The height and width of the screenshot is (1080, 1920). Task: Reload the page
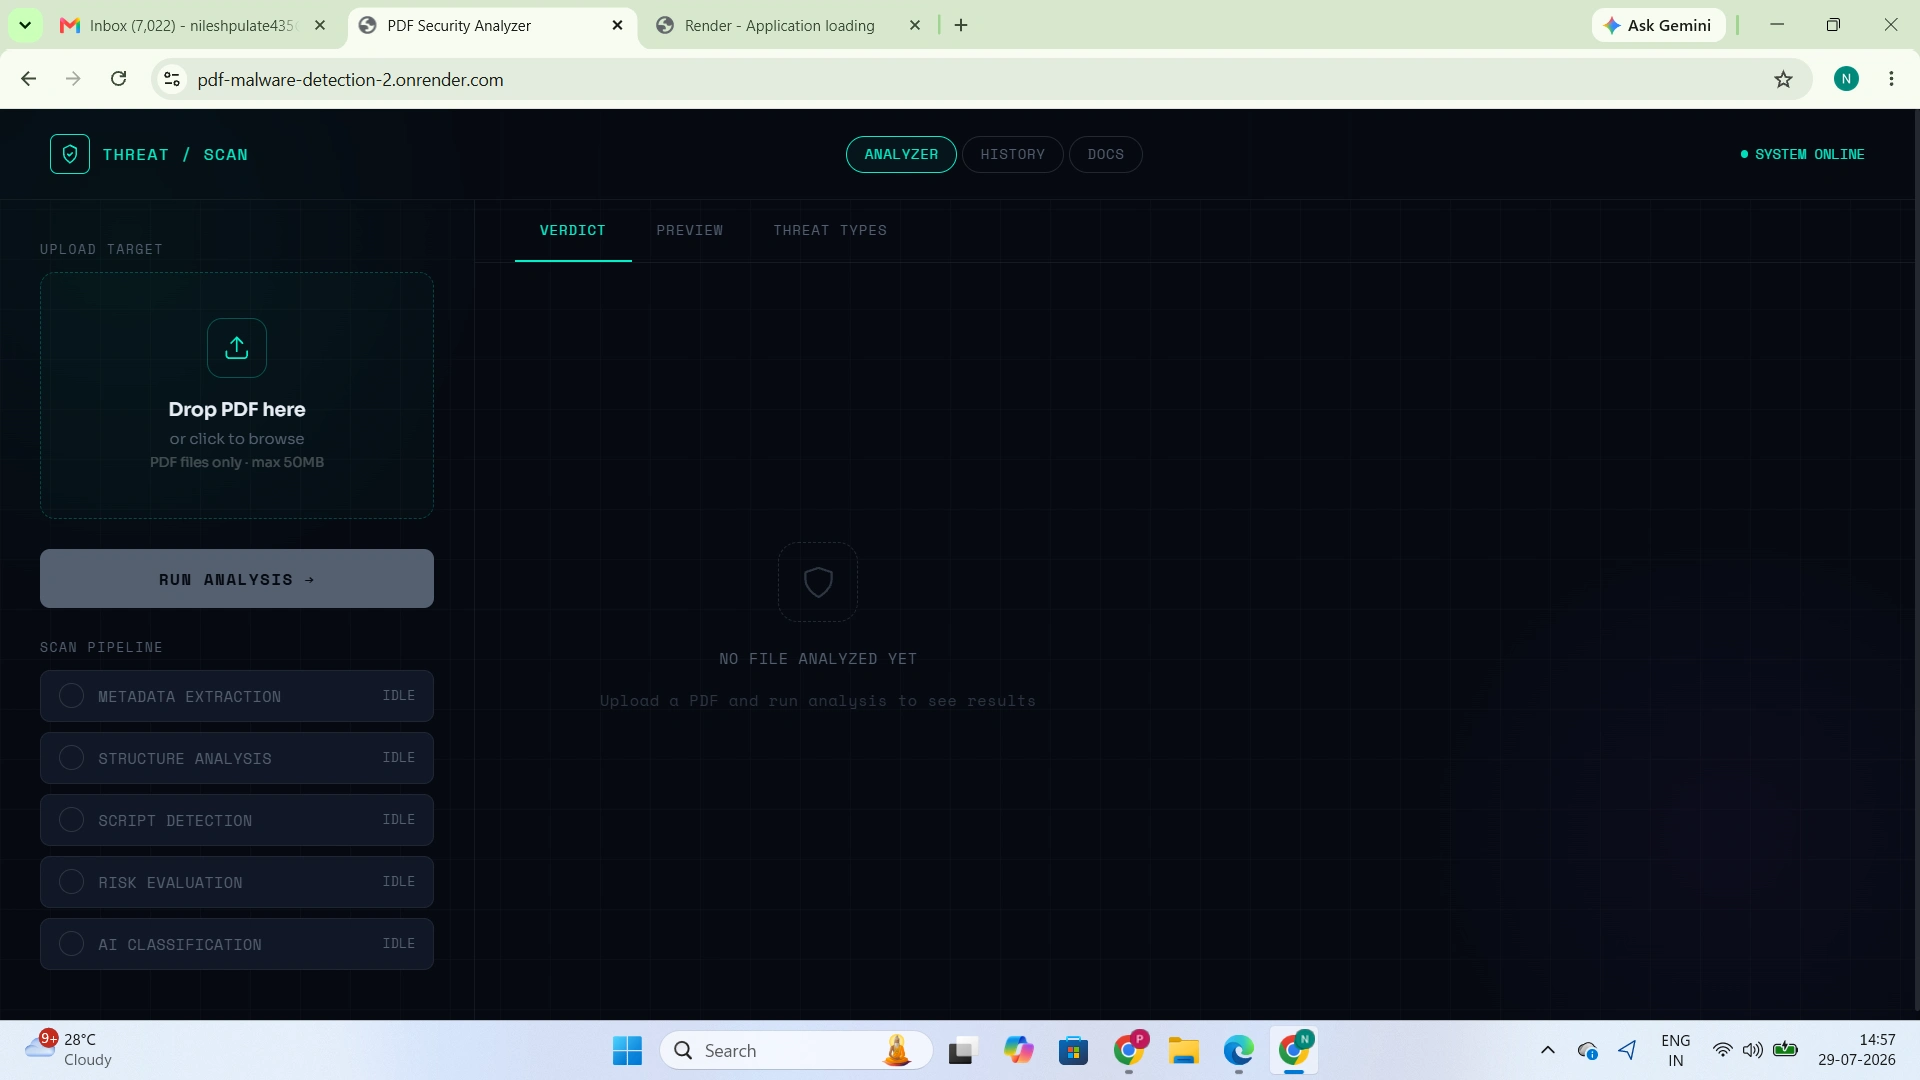pos(118,79)
